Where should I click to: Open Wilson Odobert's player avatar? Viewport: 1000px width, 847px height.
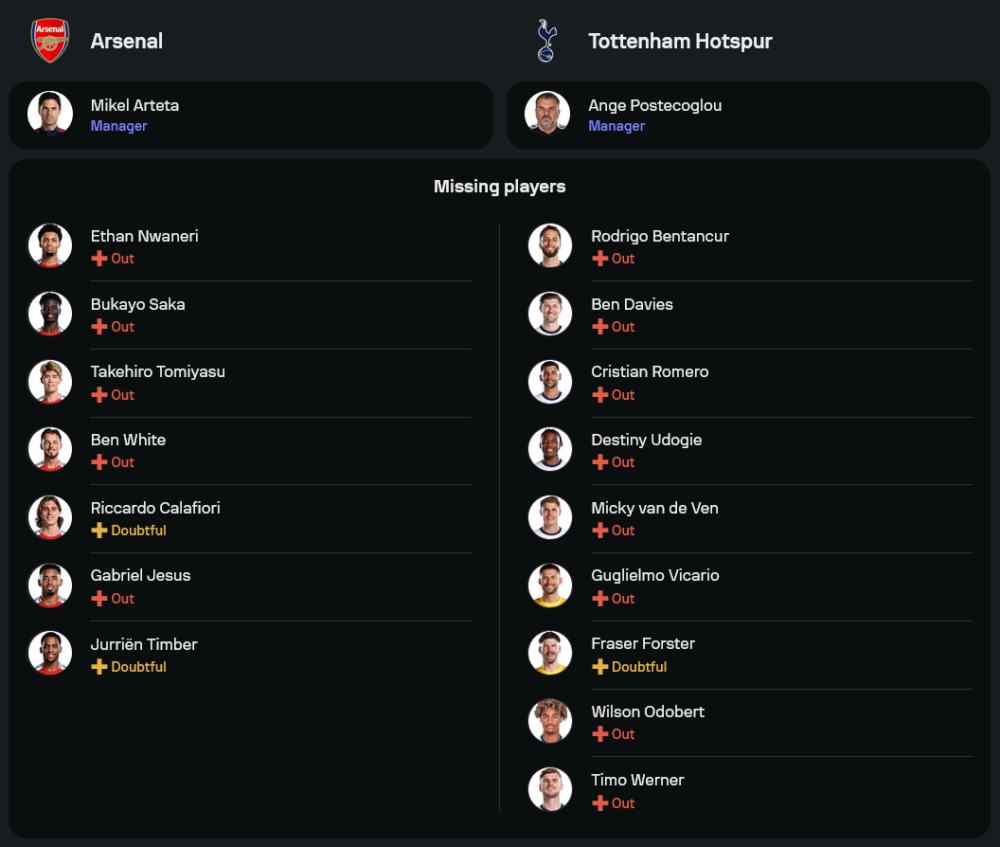(x=550, y=721)
